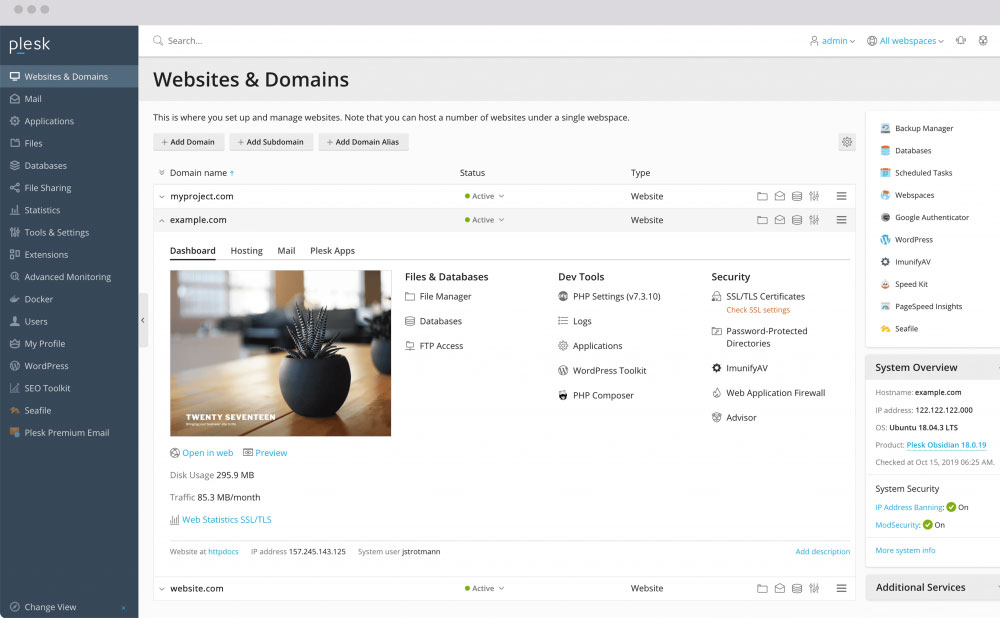
Task: Switch to the Hosting tab
Action: 246,251
